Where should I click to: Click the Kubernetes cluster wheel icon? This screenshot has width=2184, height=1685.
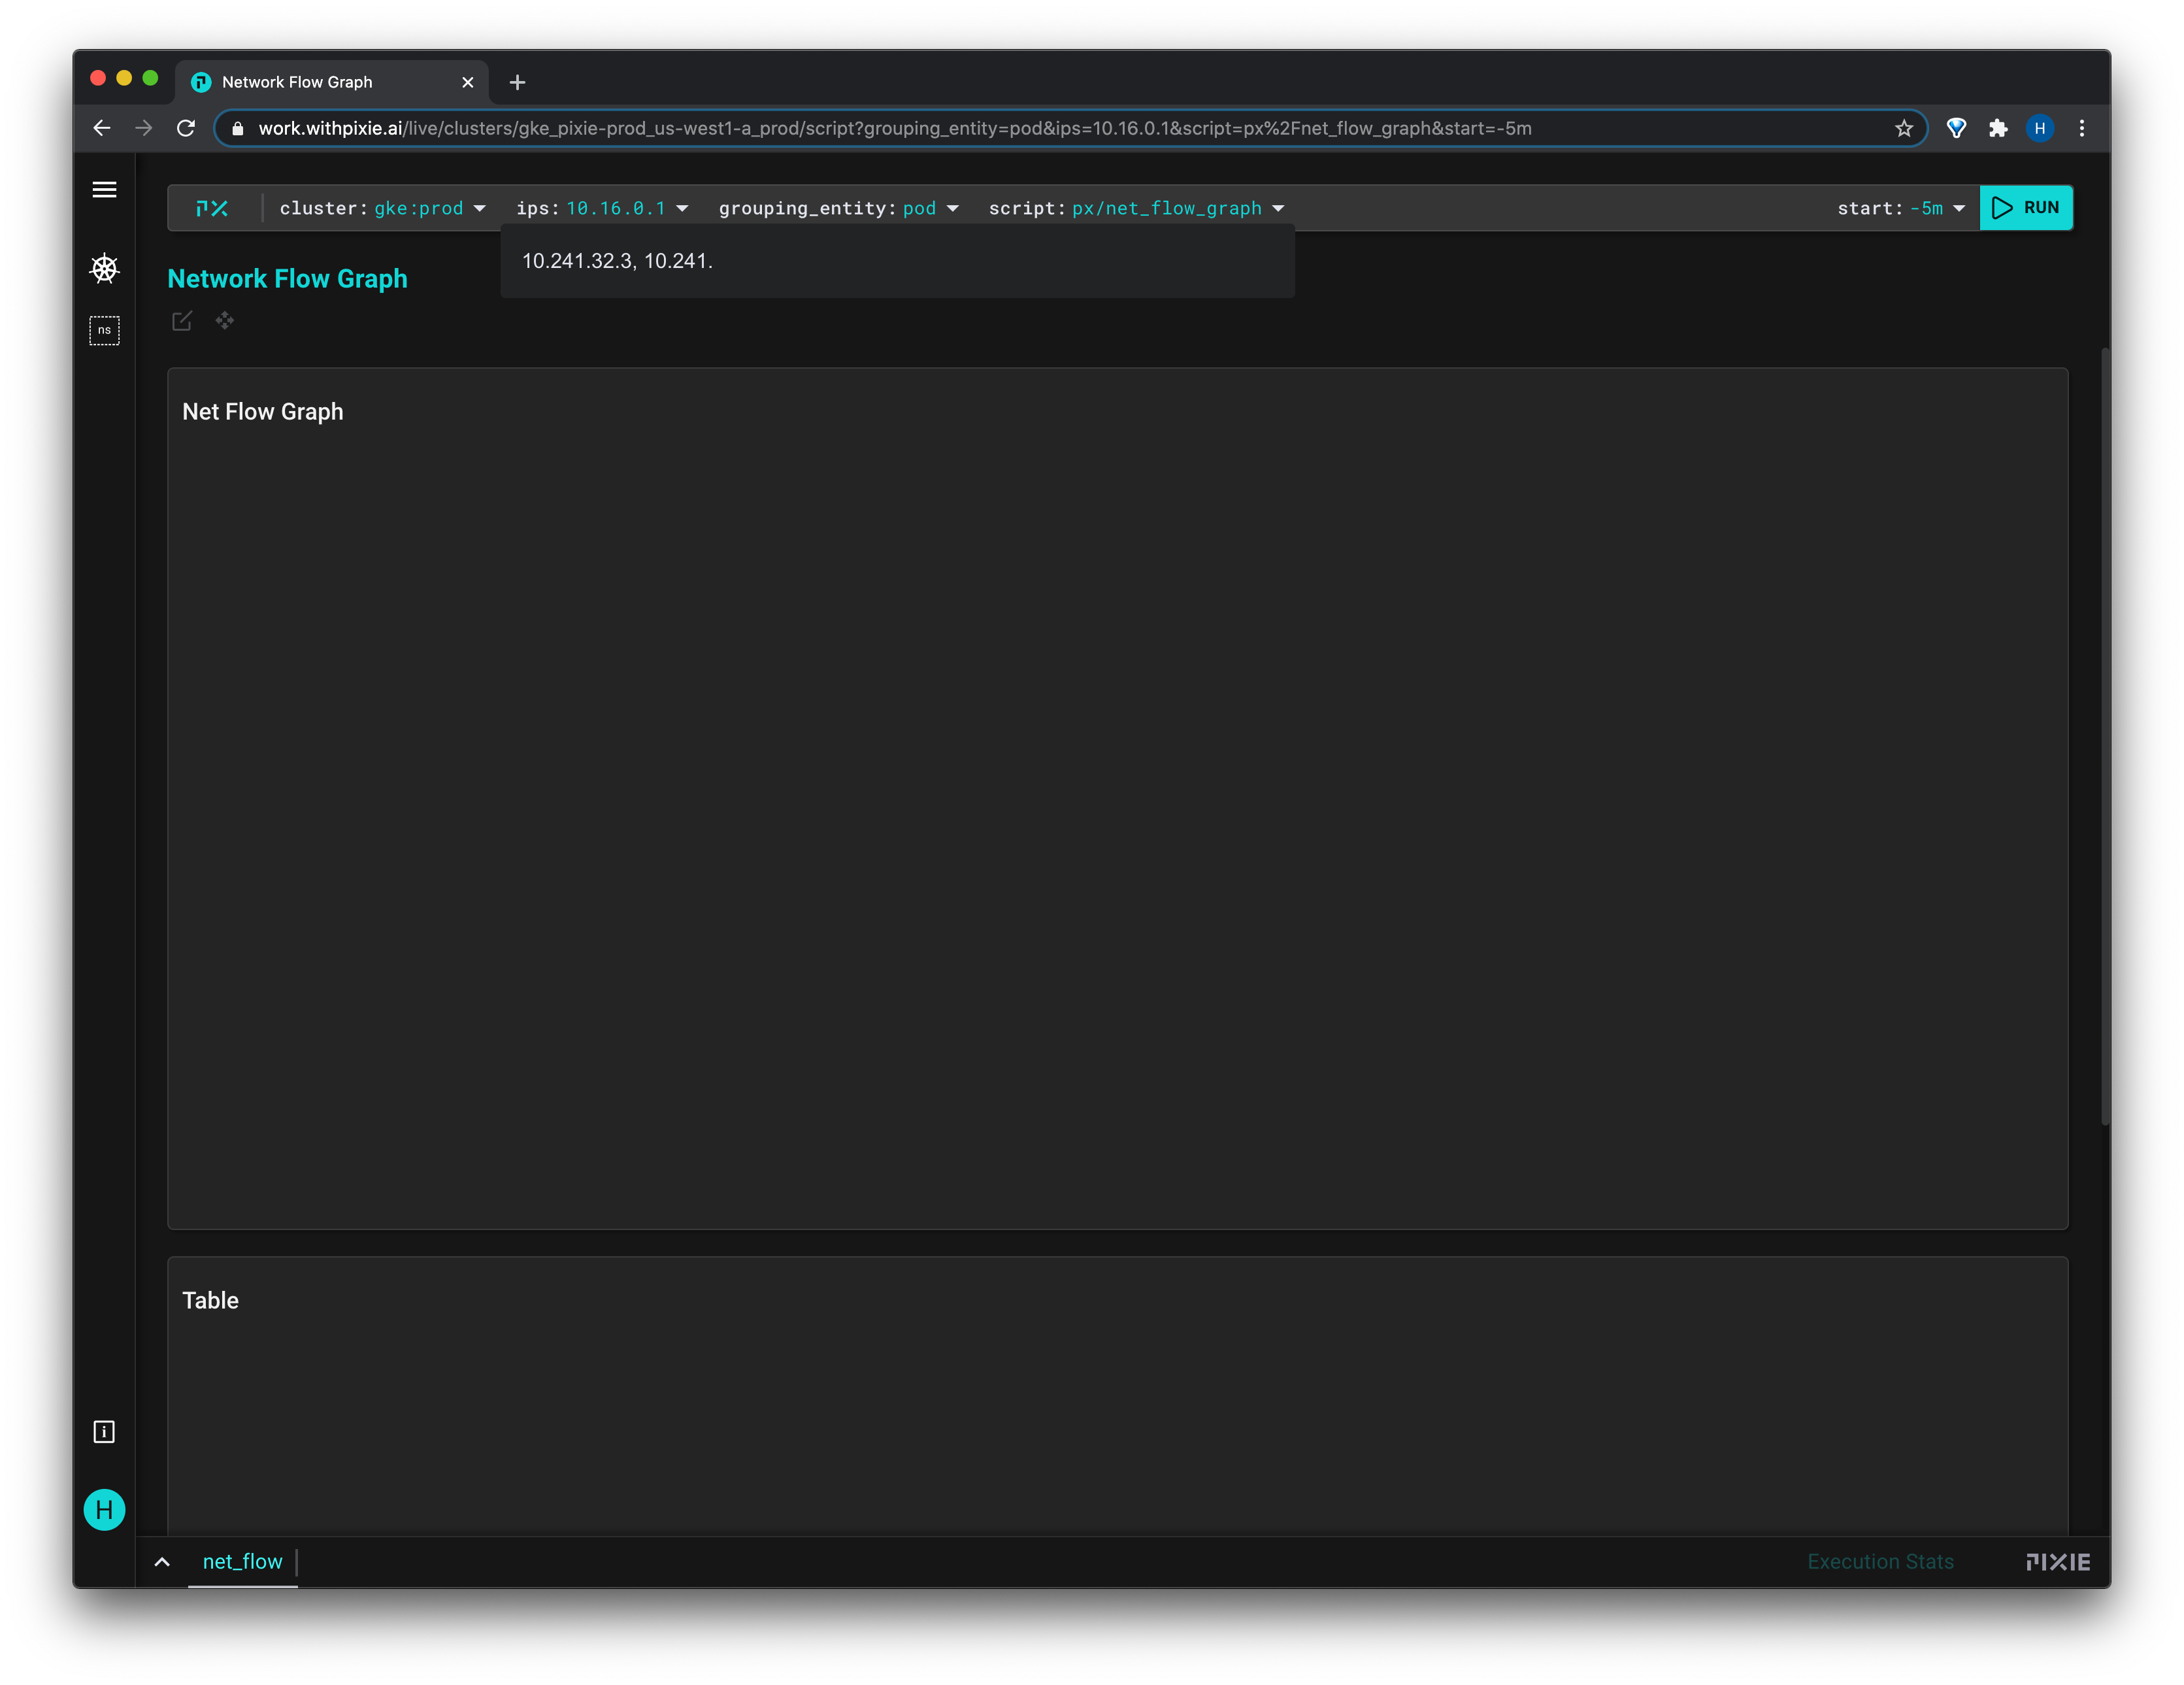pyautogui.click(x=104, y=268)
